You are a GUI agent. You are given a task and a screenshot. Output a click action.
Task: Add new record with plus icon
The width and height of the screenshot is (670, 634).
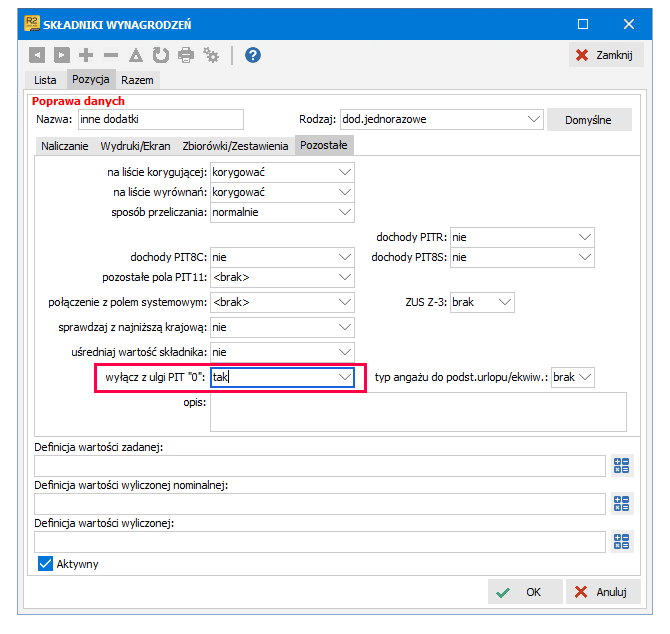pos(86,55)
